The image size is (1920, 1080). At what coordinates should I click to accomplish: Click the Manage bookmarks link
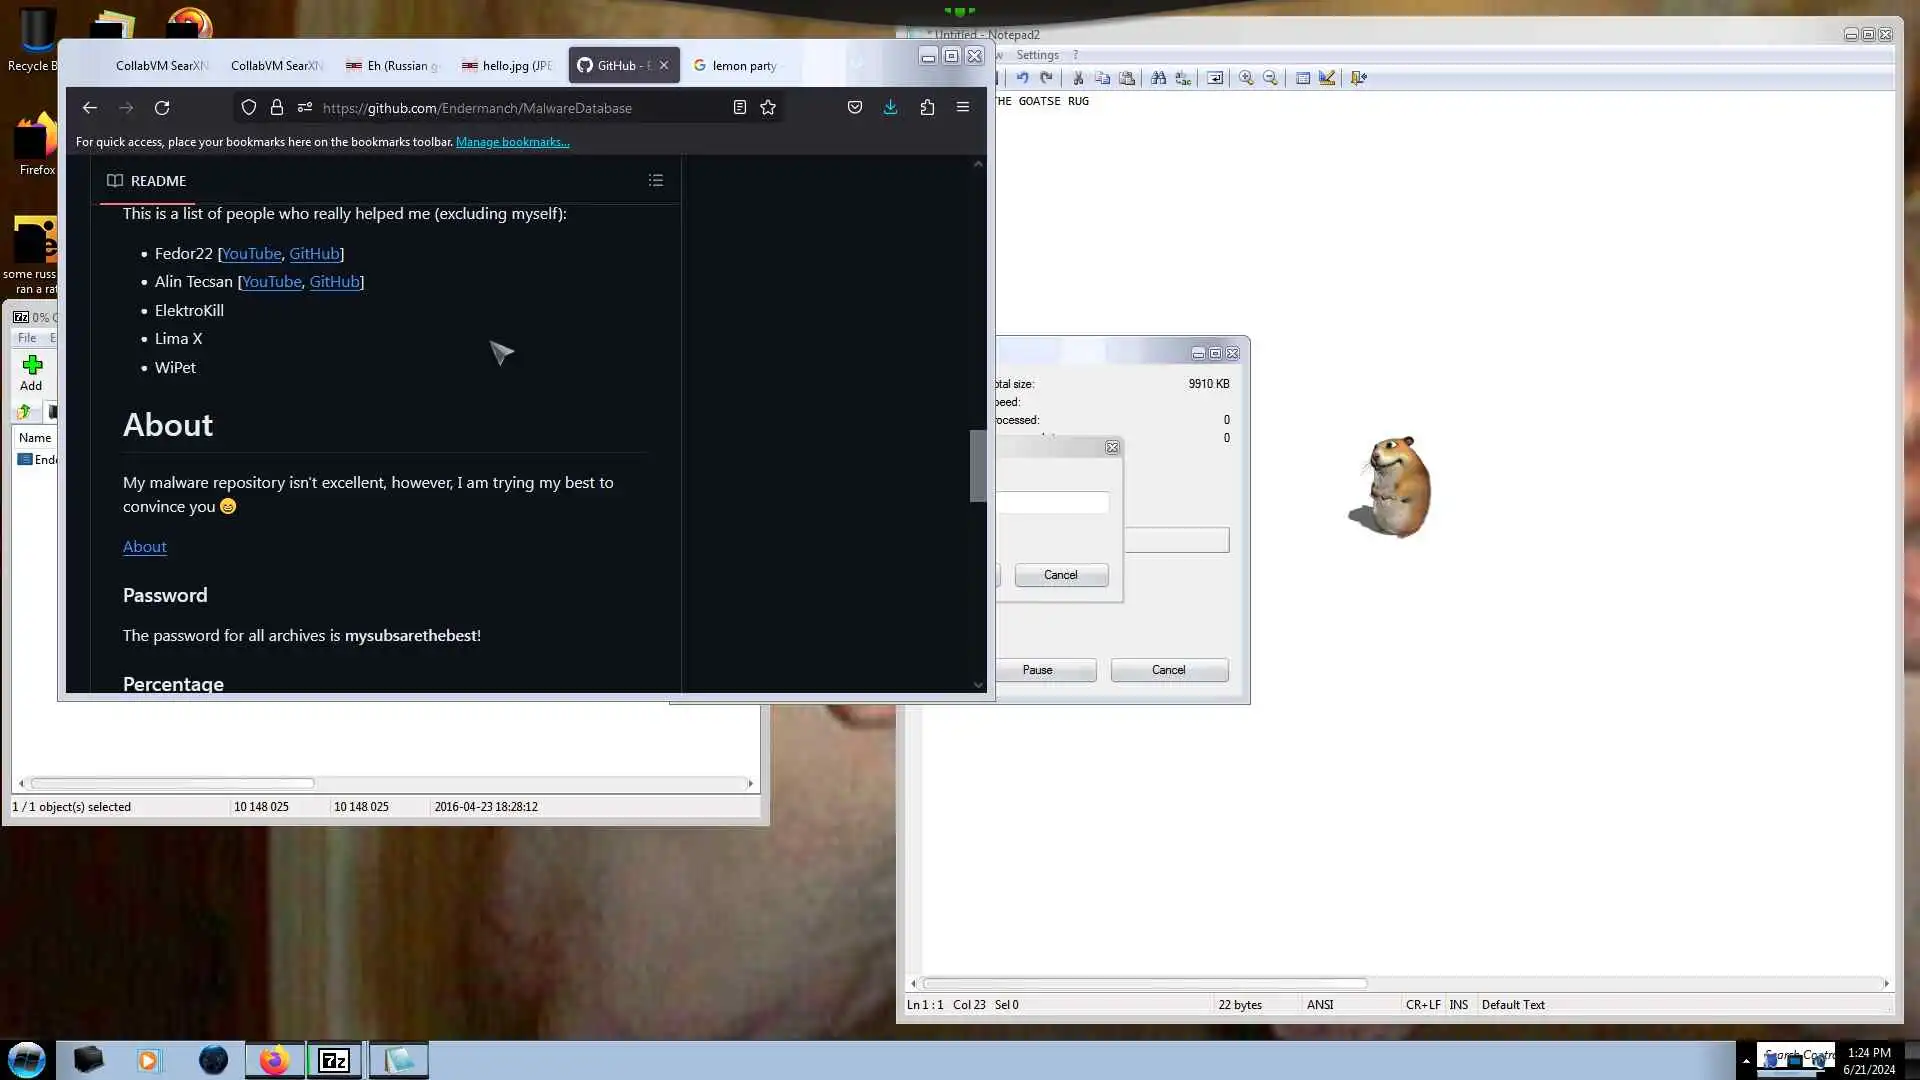point(512,142)
